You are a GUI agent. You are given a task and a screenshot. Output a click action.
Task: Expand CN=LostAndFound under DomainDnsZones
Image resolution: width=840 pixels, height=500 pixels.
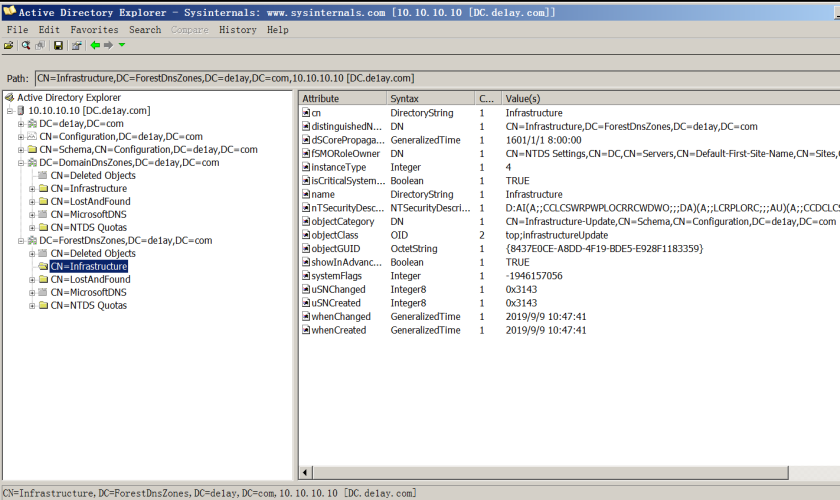point(32,202)
